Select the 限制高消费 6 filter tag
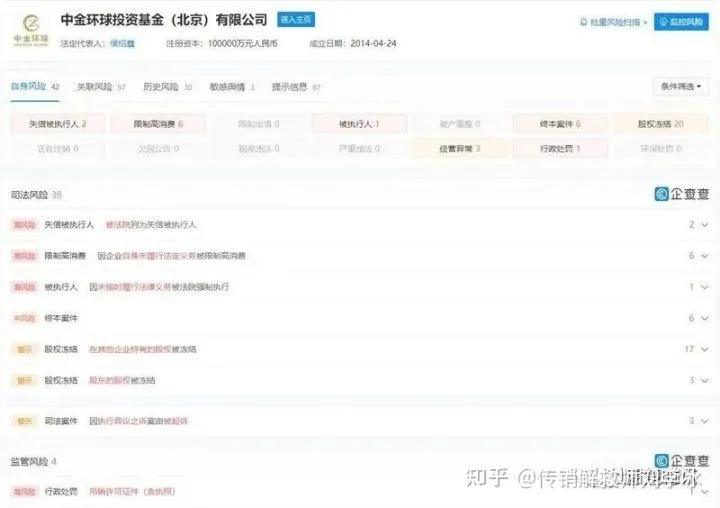 coord(159,124)
